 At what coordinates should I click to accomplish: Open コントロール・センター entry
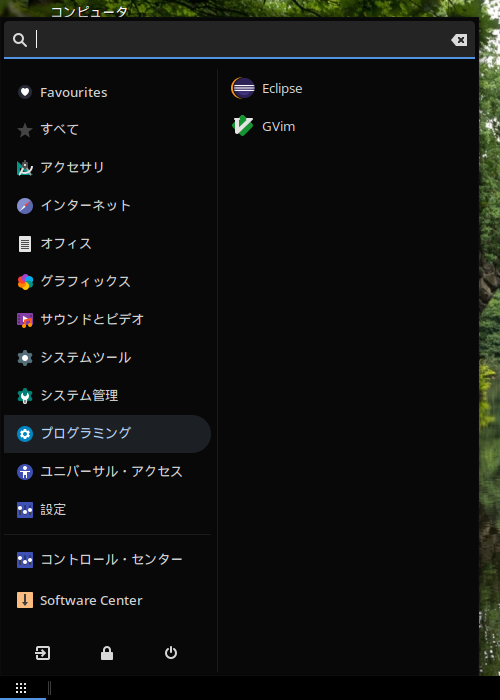click(107, 559)
